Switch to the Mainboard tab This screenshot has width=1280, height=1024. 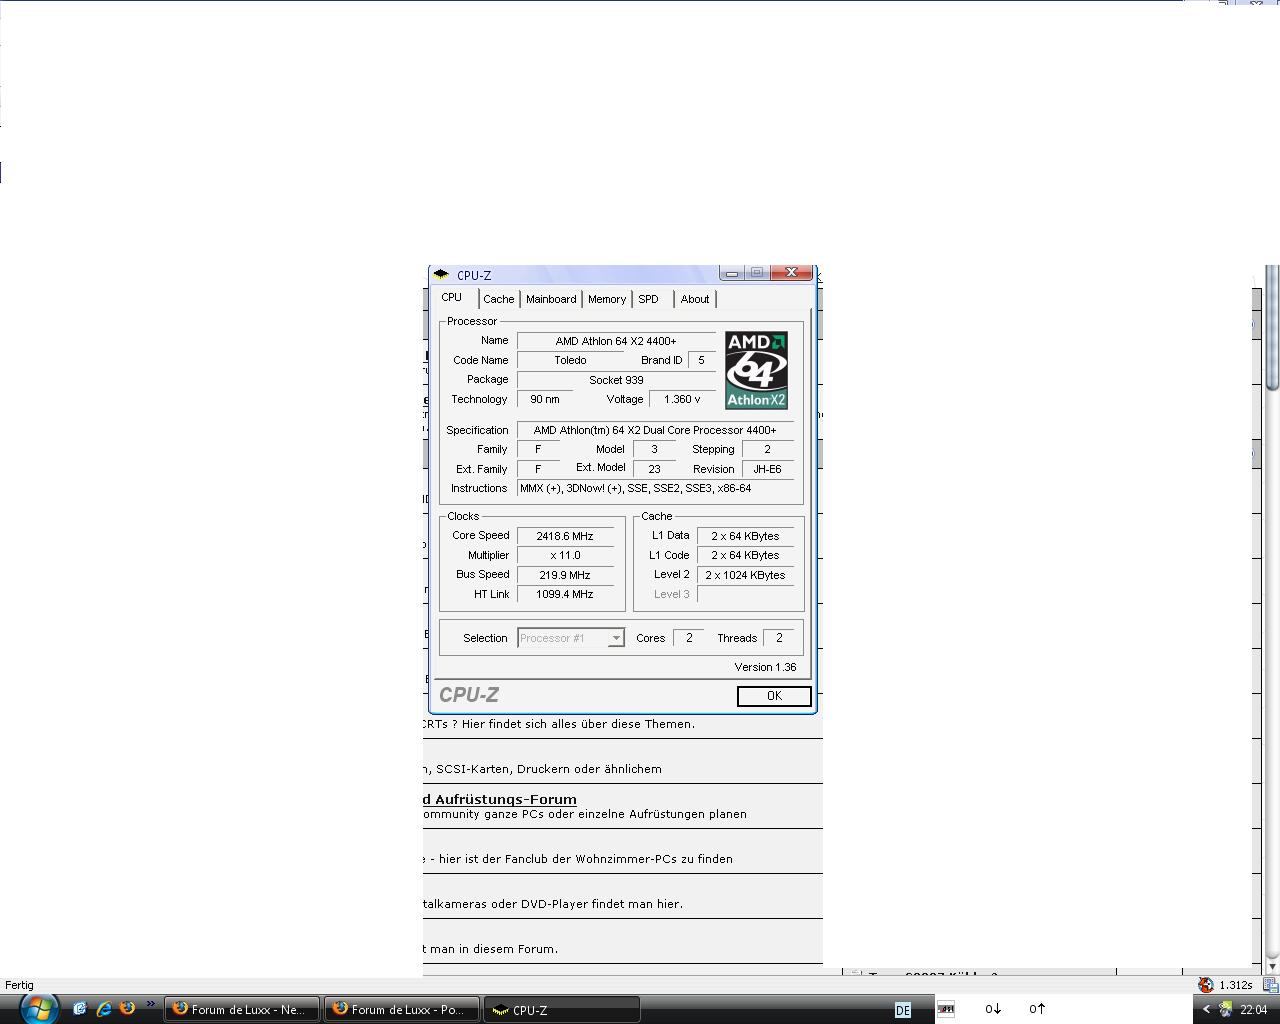coord(551,299)
